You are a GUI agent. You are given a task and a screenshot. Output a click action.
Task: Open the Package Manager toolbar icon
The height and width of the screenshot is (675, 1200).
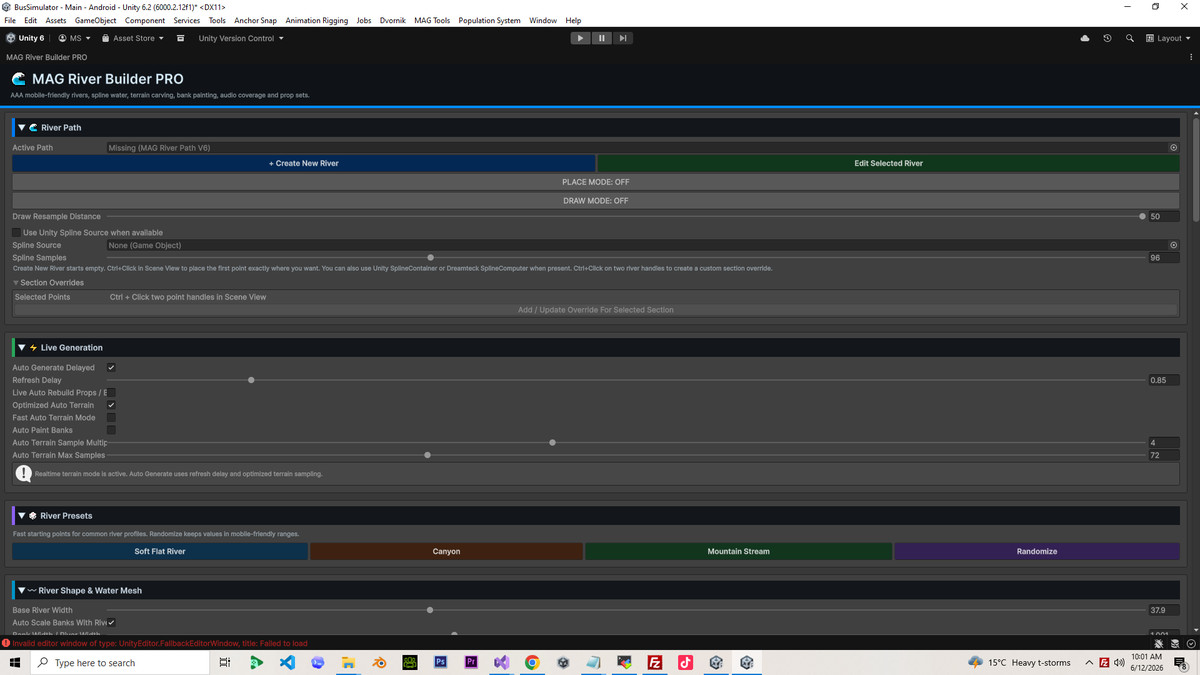coord(180,38)
